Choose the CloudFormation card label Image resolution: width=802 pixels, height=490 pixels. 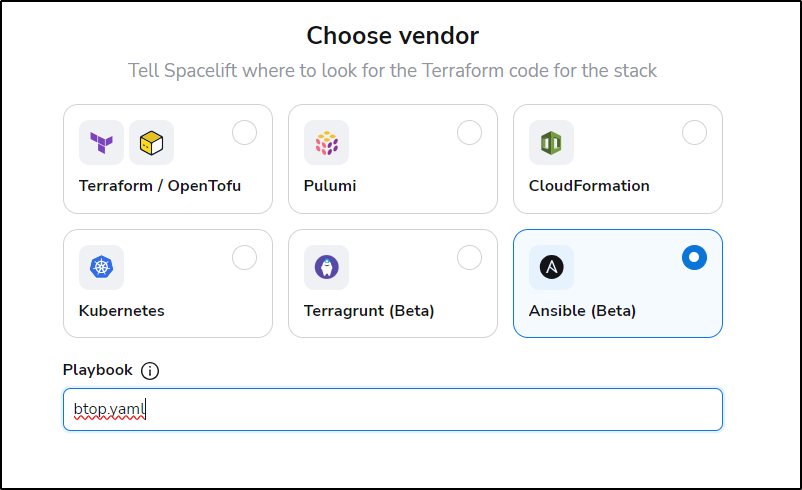tap(589, 186)
